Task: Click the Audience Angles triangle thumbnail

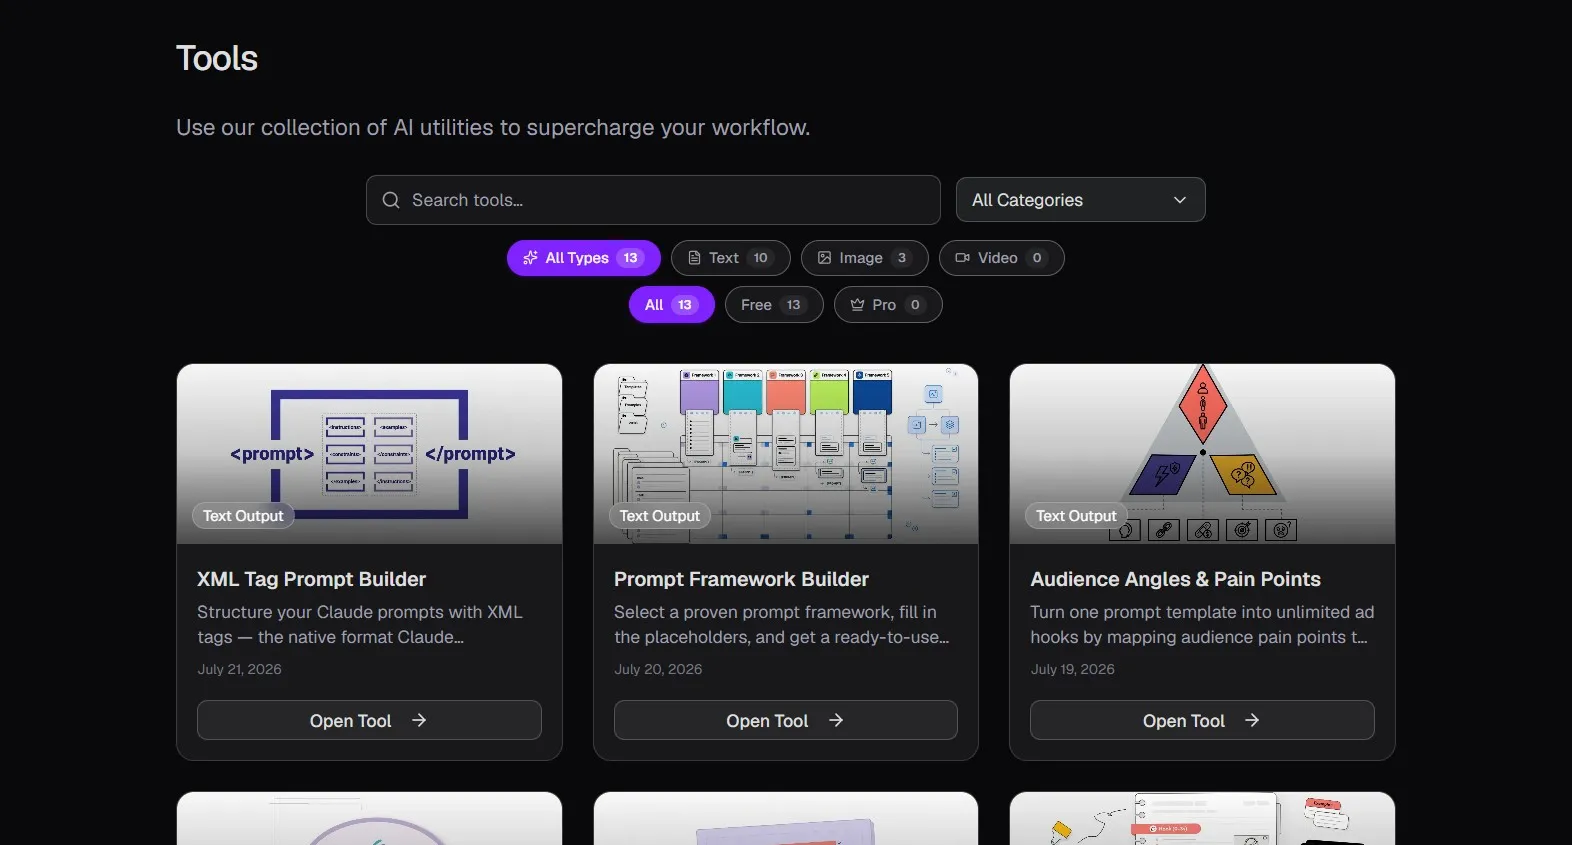Action: 1202,454
